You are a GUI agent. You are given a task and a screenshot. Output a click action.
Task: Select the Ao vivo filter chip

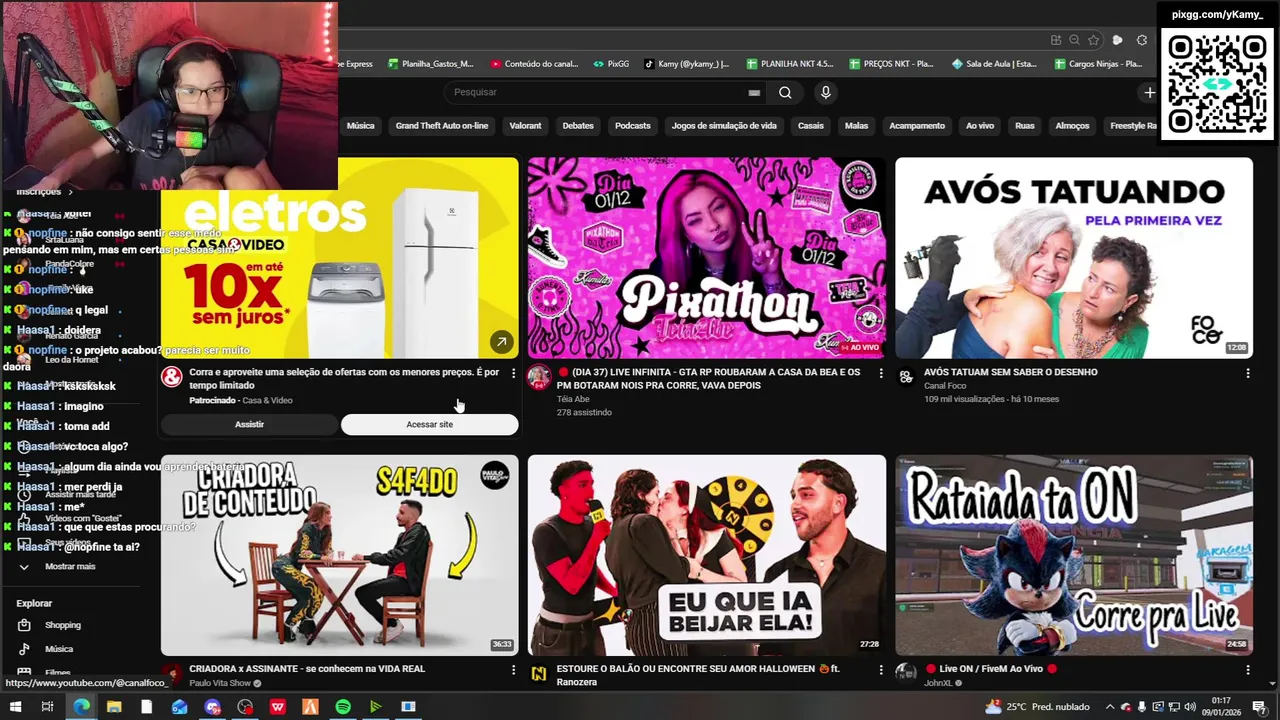pyautogui.click(x=980, y=126)
